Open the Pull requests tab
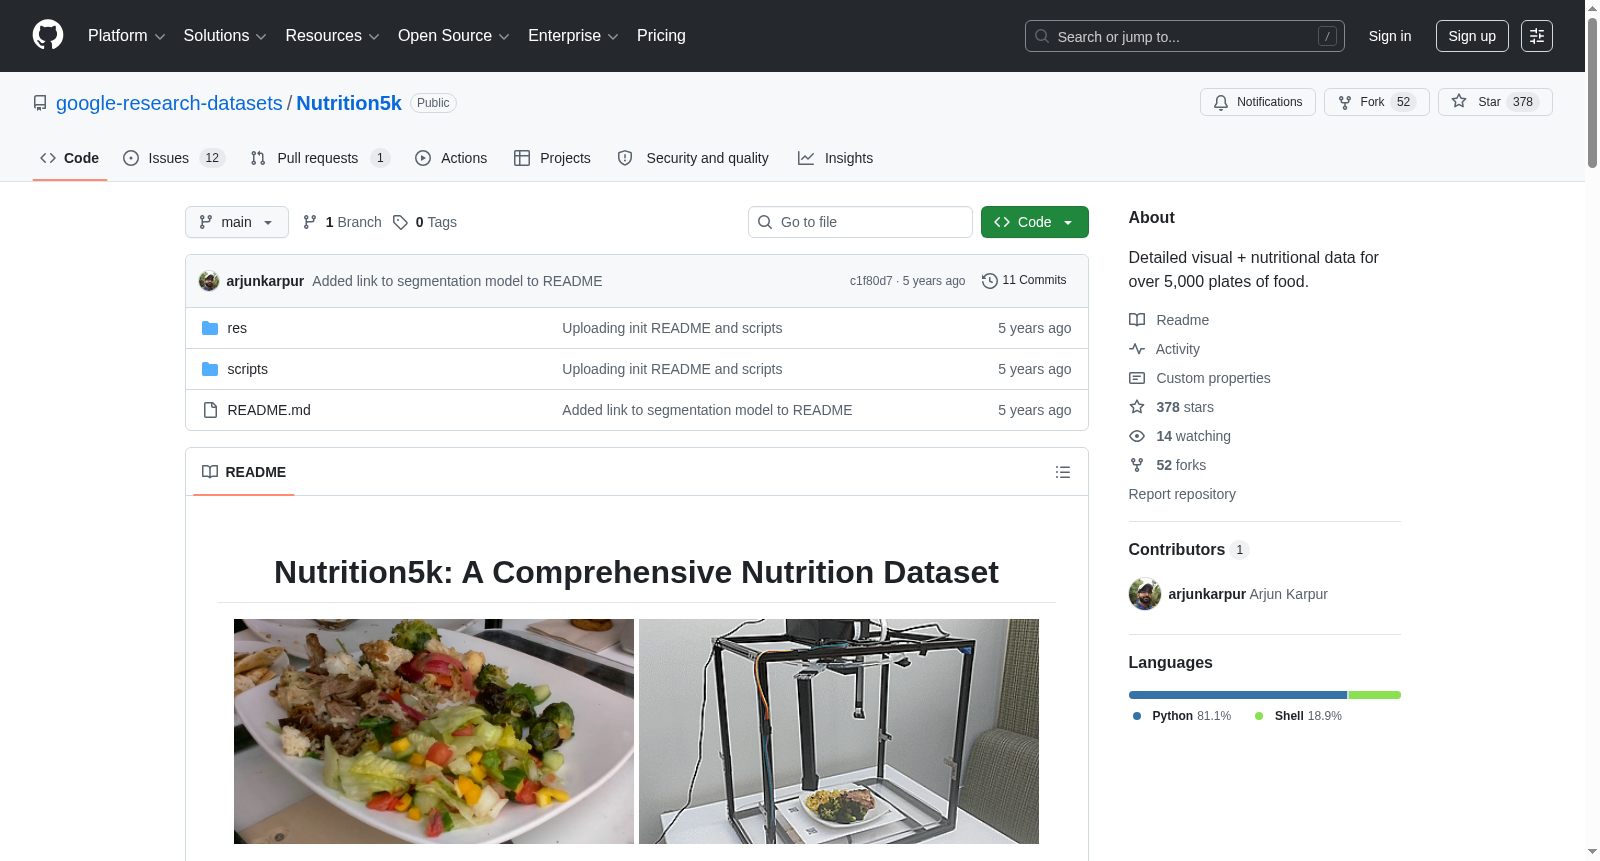 [x=320, y=158]
